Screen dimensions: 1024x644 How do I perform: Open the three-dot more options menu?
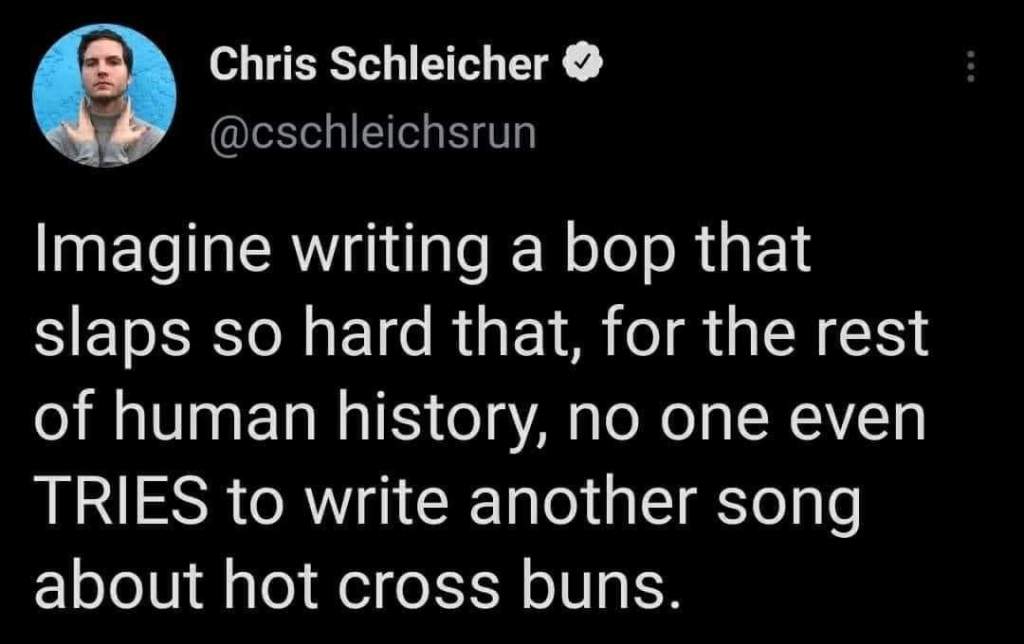point(966,68)
